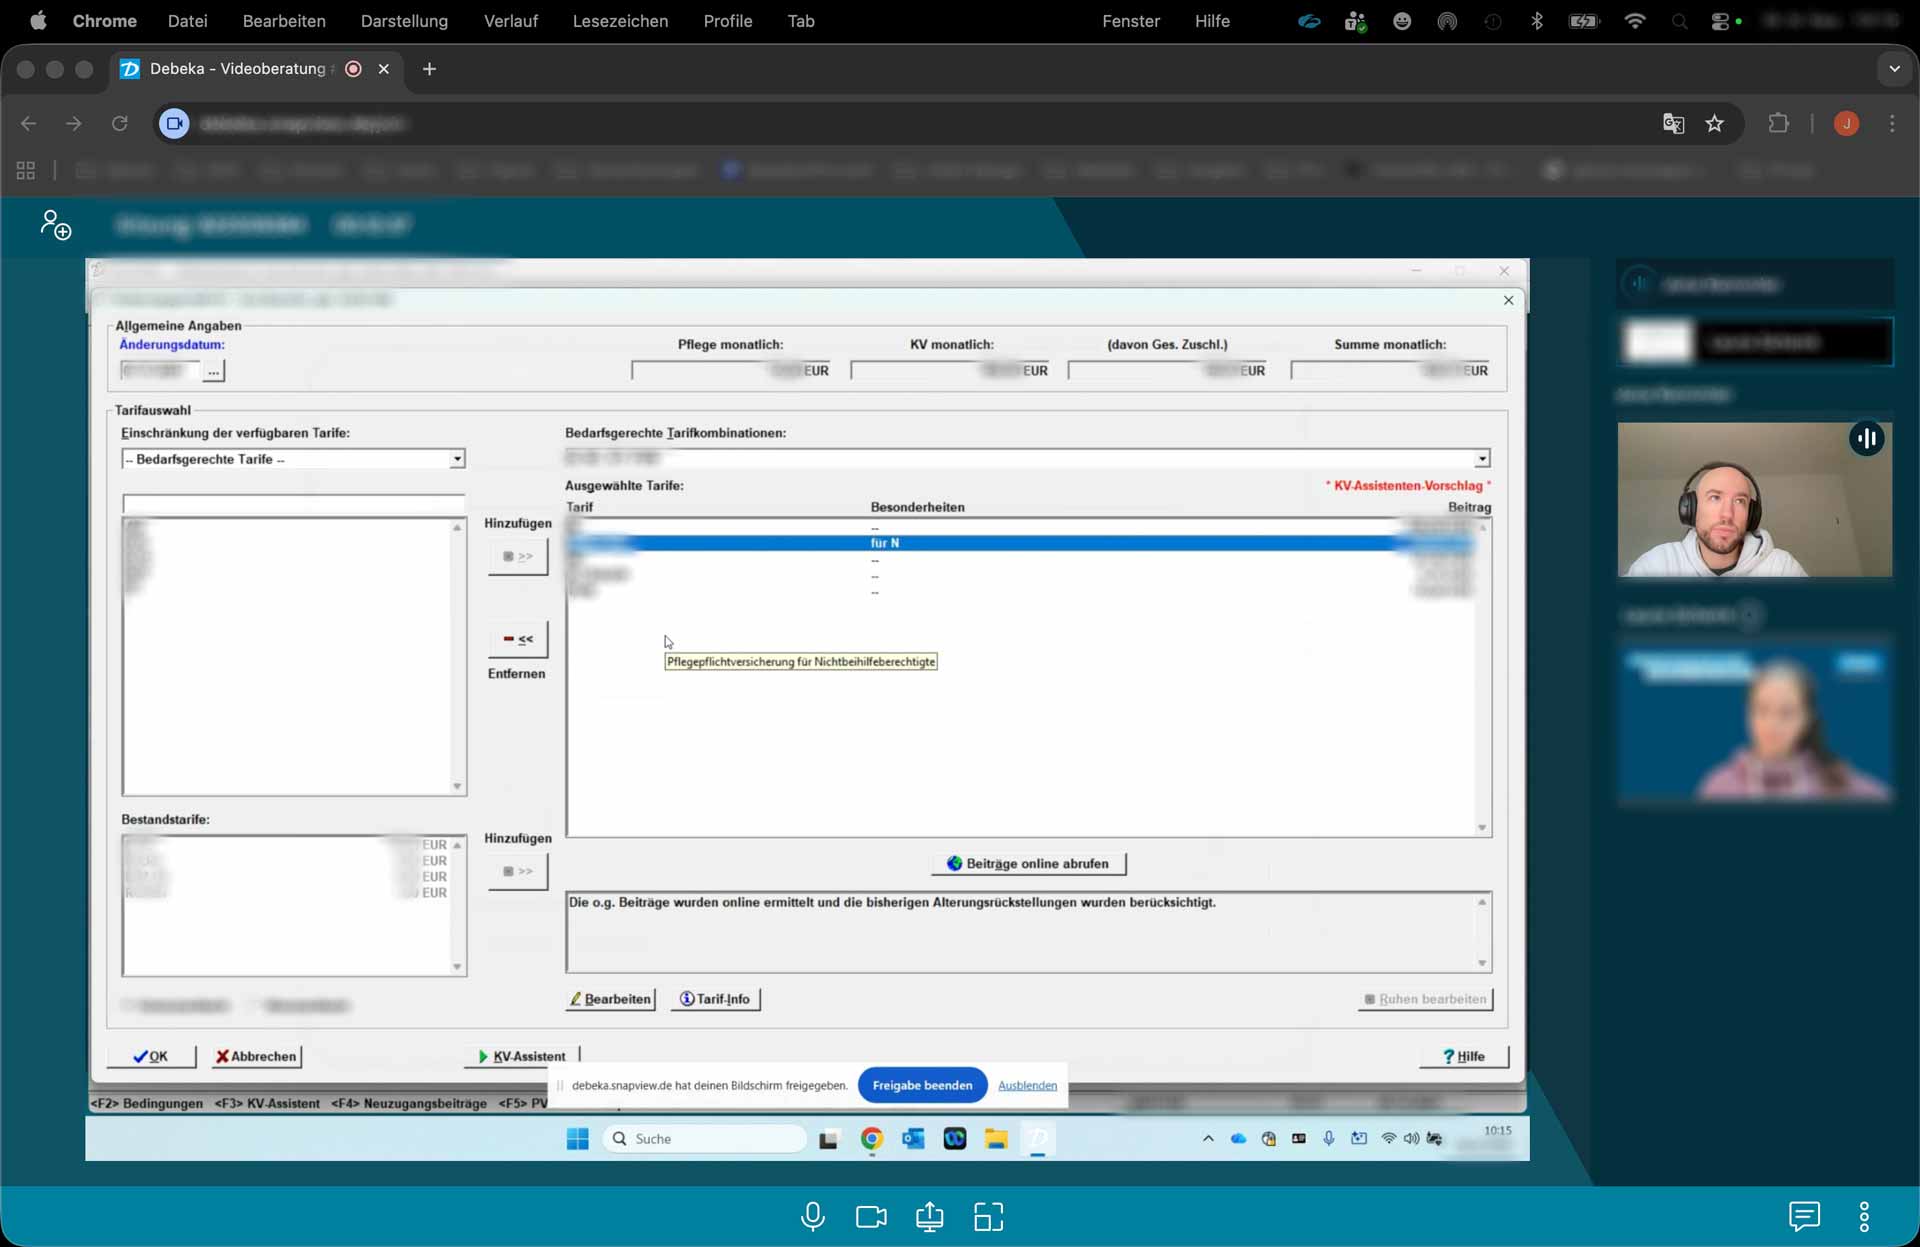Open the Google Translate page icon
The width and height of the screenshot is (1920, 1247).
(x=1673, y=123)
